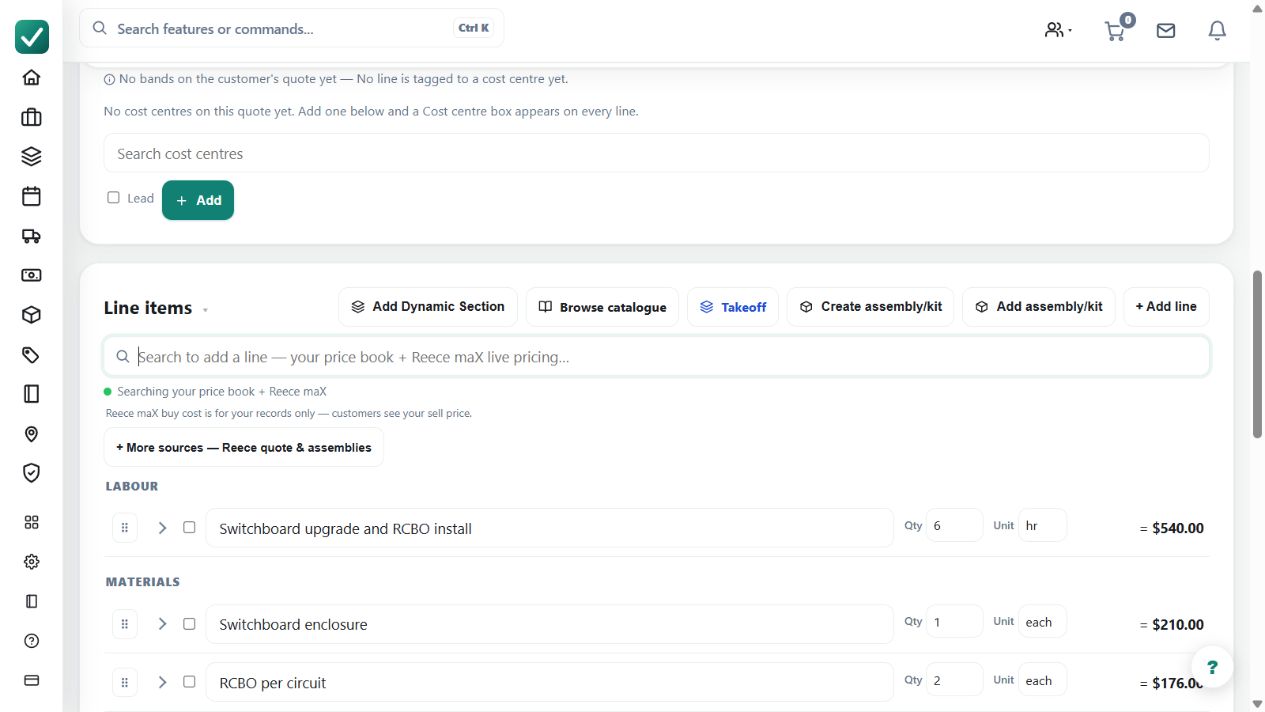This screenshot has width=1265, height=712.
Task: Select the RCBO per circuit line checkbox
Action: pyautogui.click(x=189, y=681)
